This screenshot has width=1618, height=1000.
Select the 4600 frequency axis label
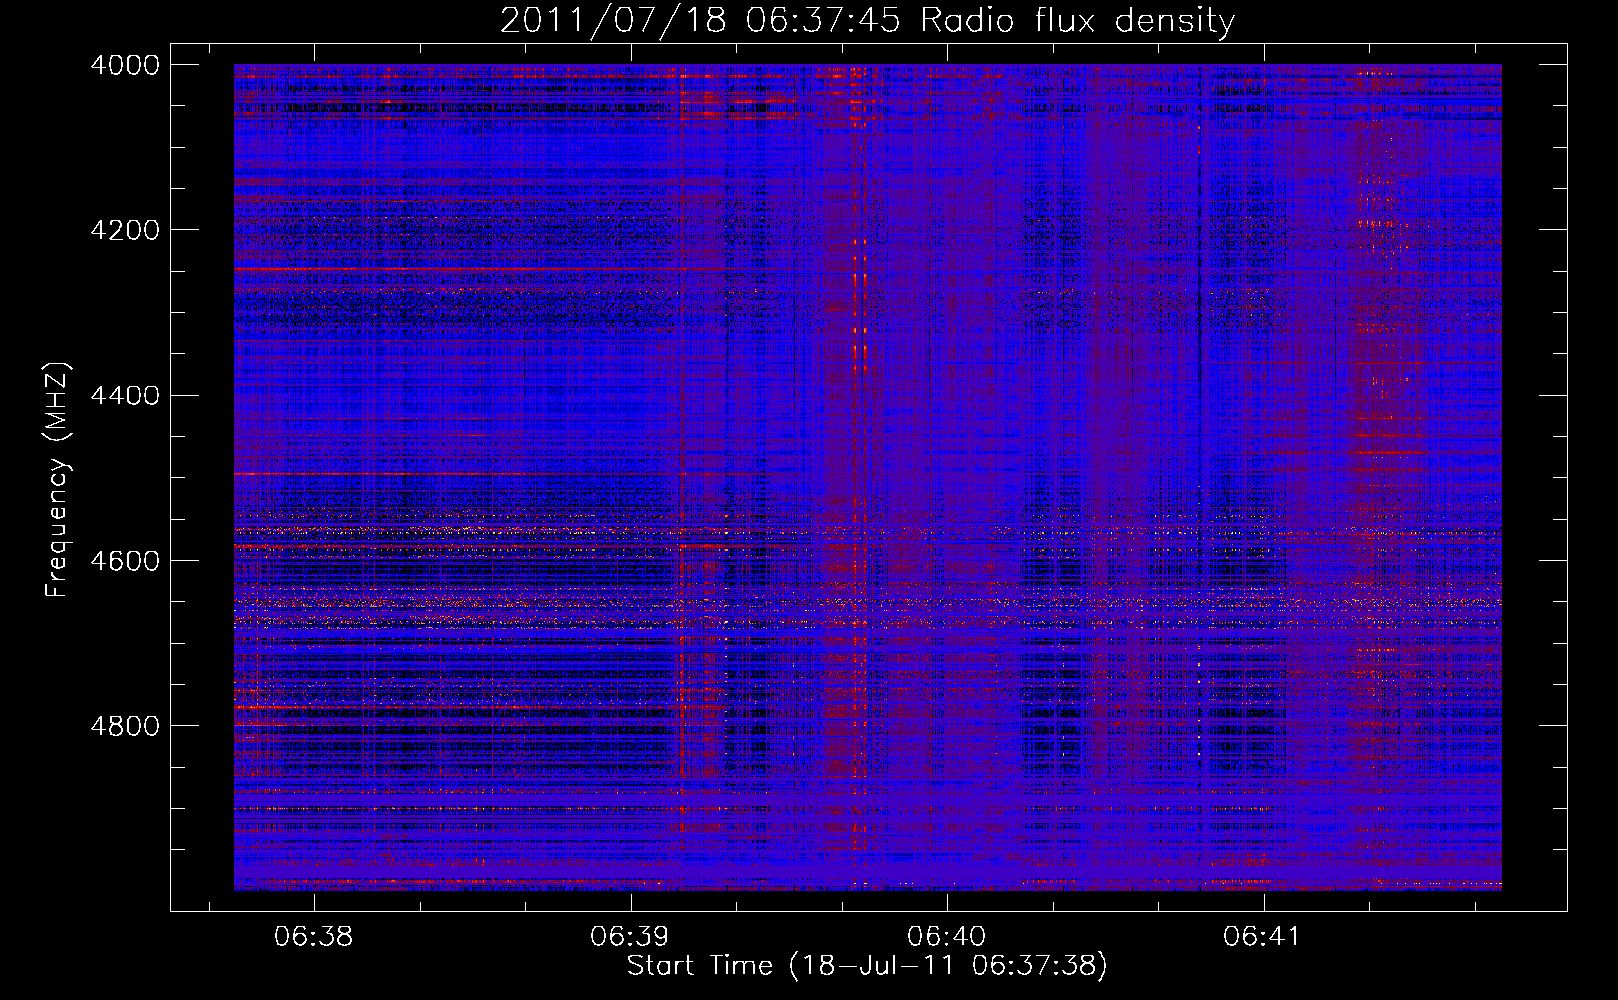(x=125, y=561)
